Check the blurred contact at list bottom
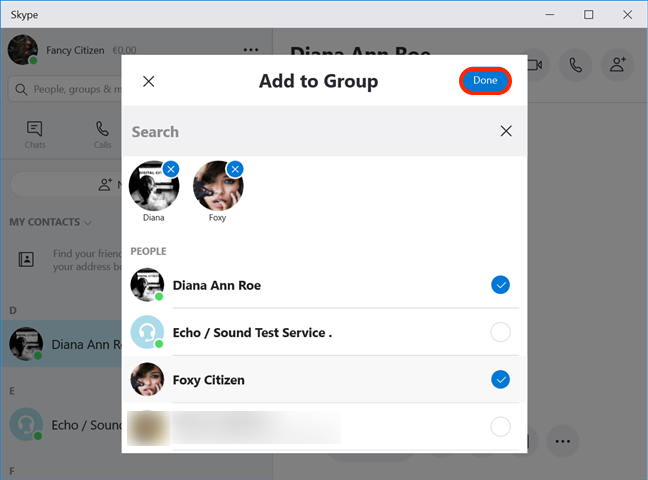Screen dimensions: 648x480 (500, 427)
